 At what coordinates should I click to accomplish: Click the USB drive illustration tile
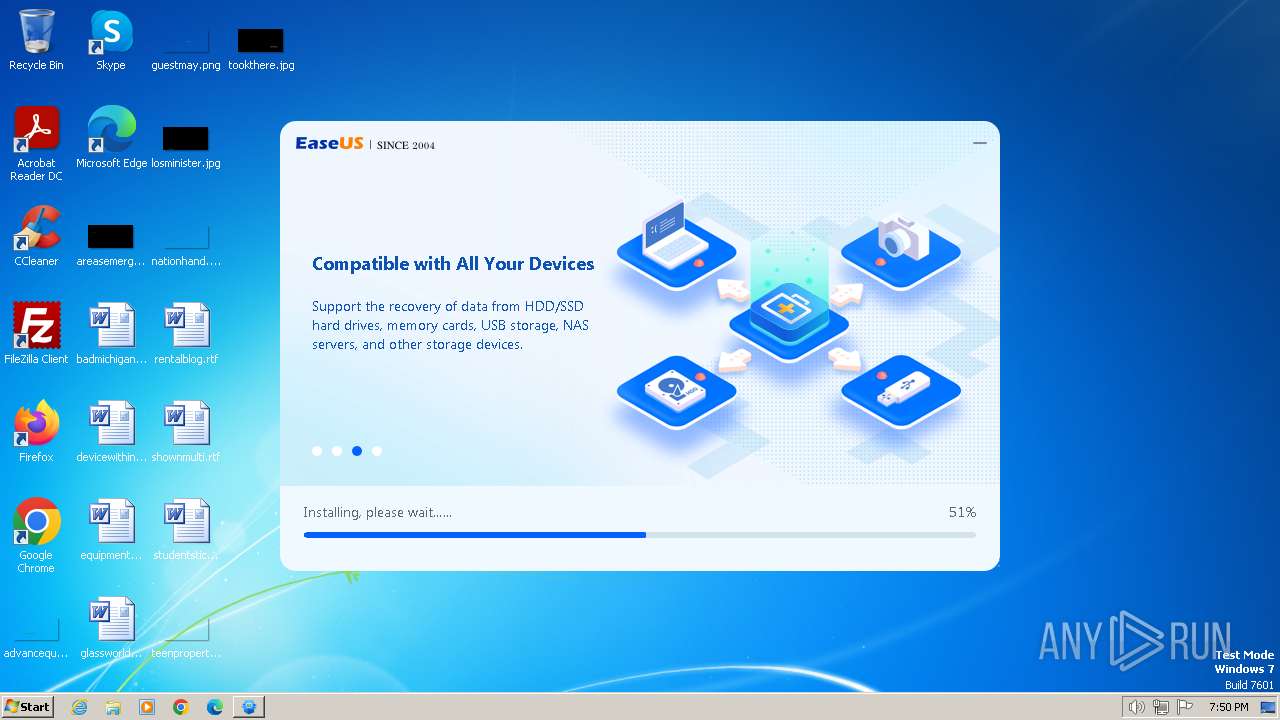point(901,391)
